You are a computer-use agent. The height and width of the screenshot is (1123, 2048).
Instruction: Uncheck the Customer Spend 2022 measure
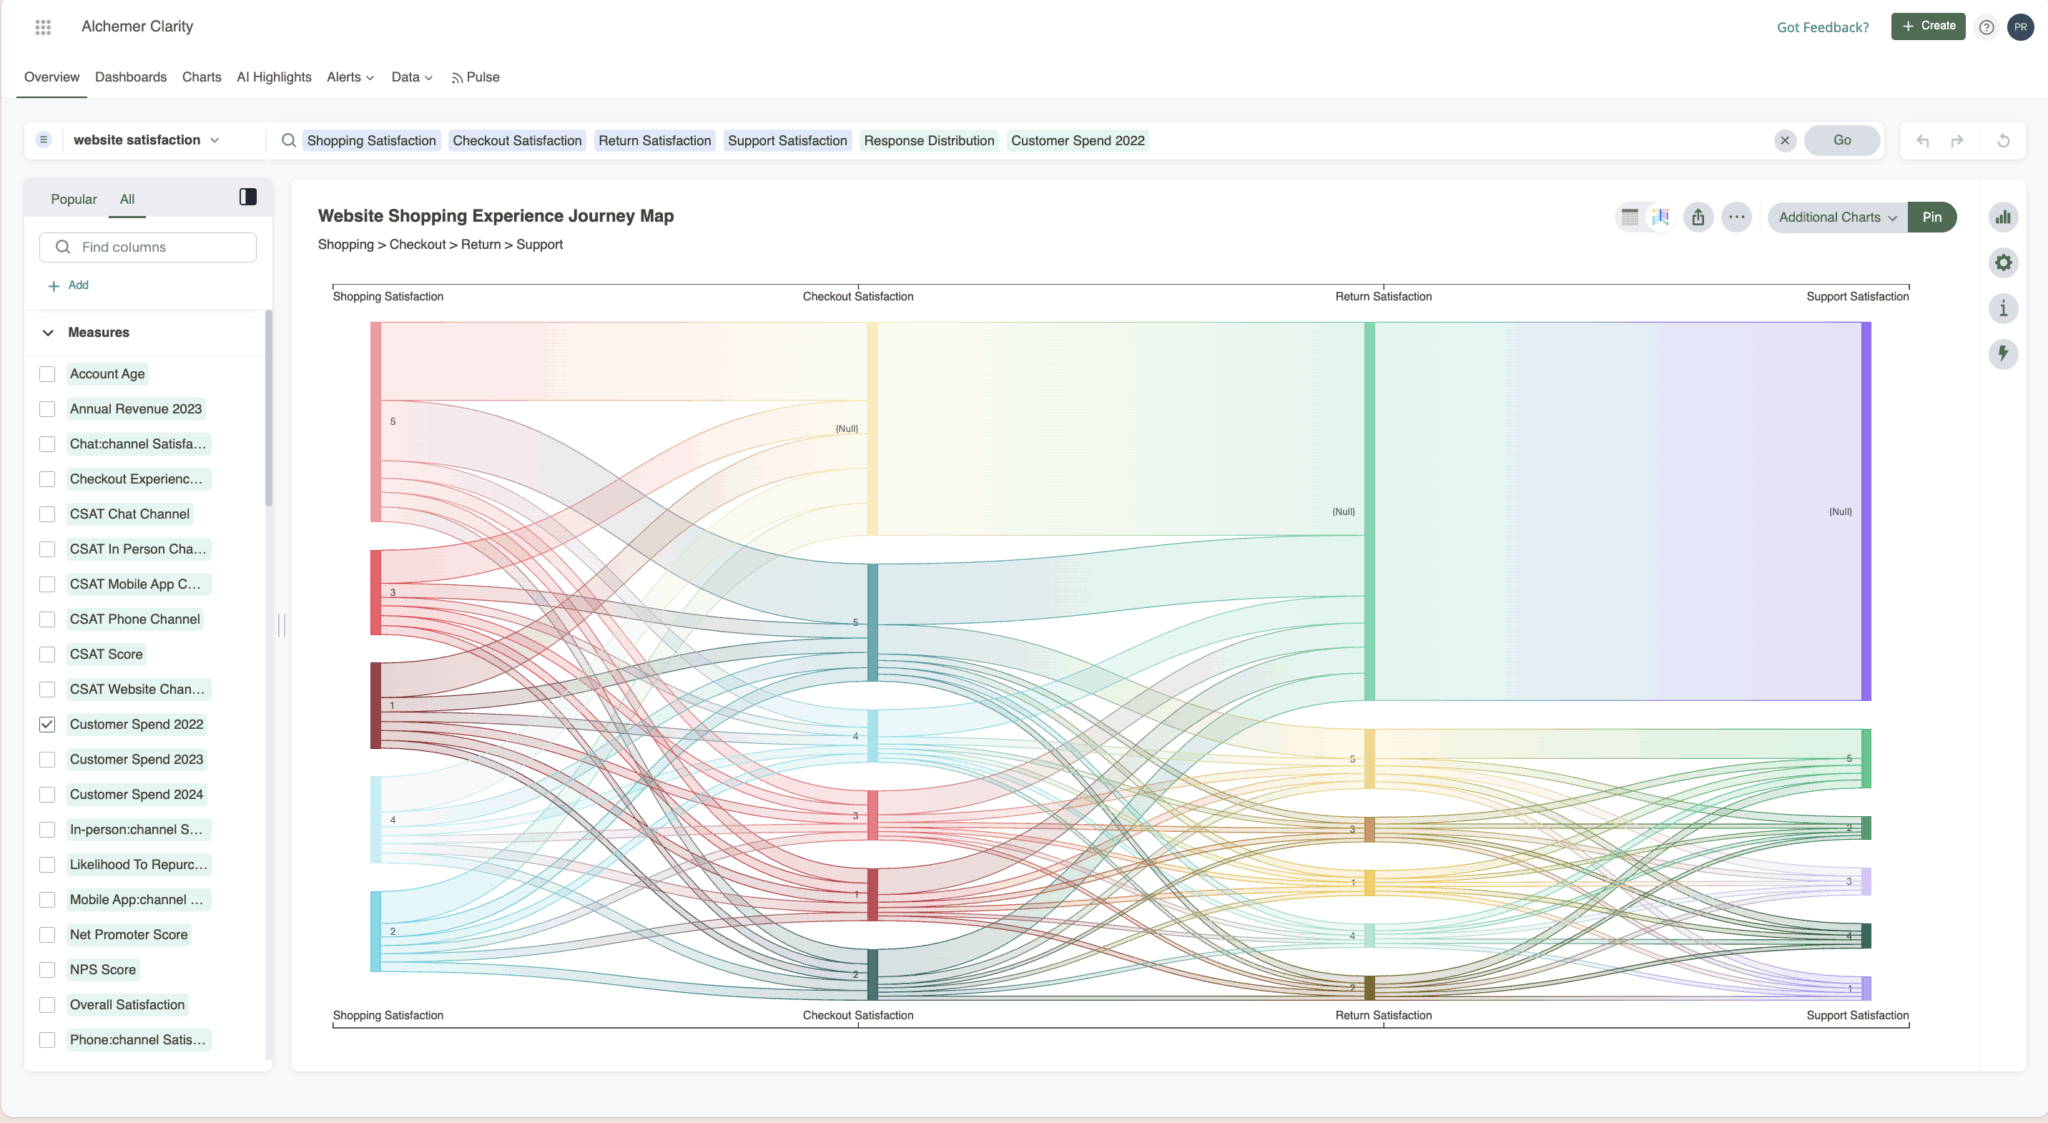(x=47, y=724)
